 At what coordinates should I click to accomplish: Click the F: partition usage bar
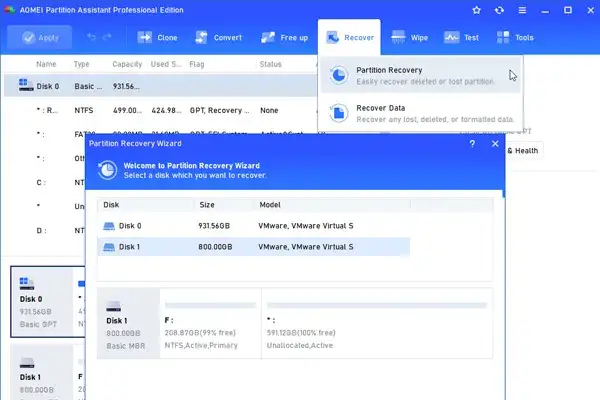210,305
